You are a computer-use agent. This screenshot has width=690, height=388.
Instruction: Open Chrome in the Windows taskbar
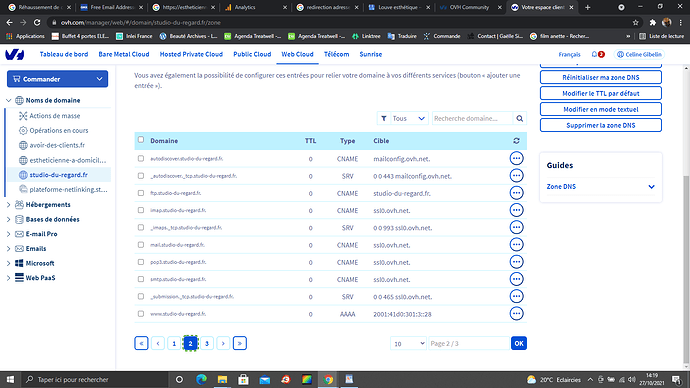(x=328, y=379)
